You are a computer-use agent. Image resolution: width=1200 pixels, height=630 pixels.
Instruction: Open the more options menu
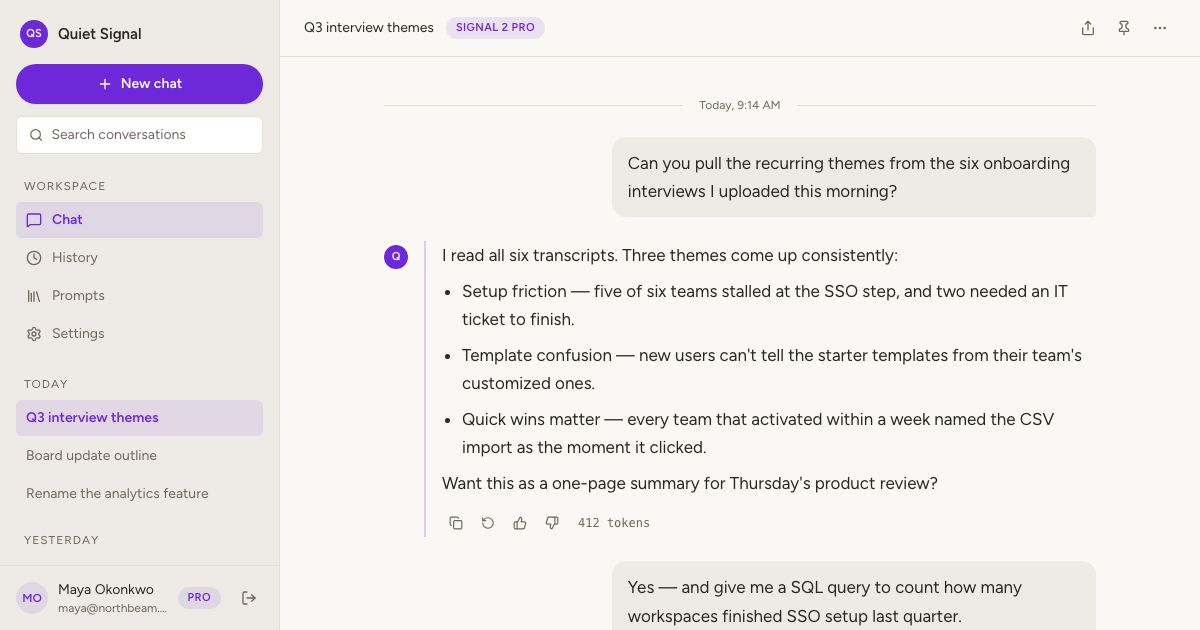1160,28
